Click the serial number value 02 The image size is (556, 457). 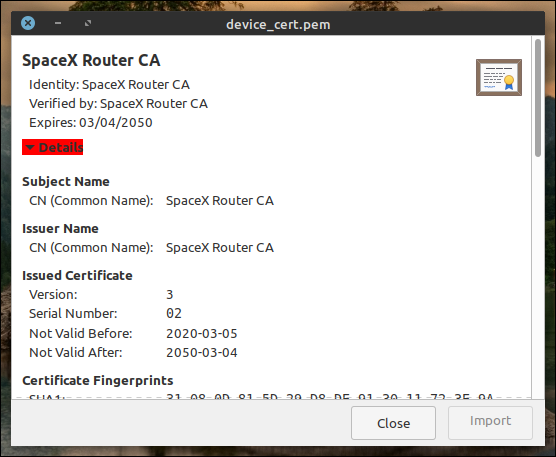[174, 313]
